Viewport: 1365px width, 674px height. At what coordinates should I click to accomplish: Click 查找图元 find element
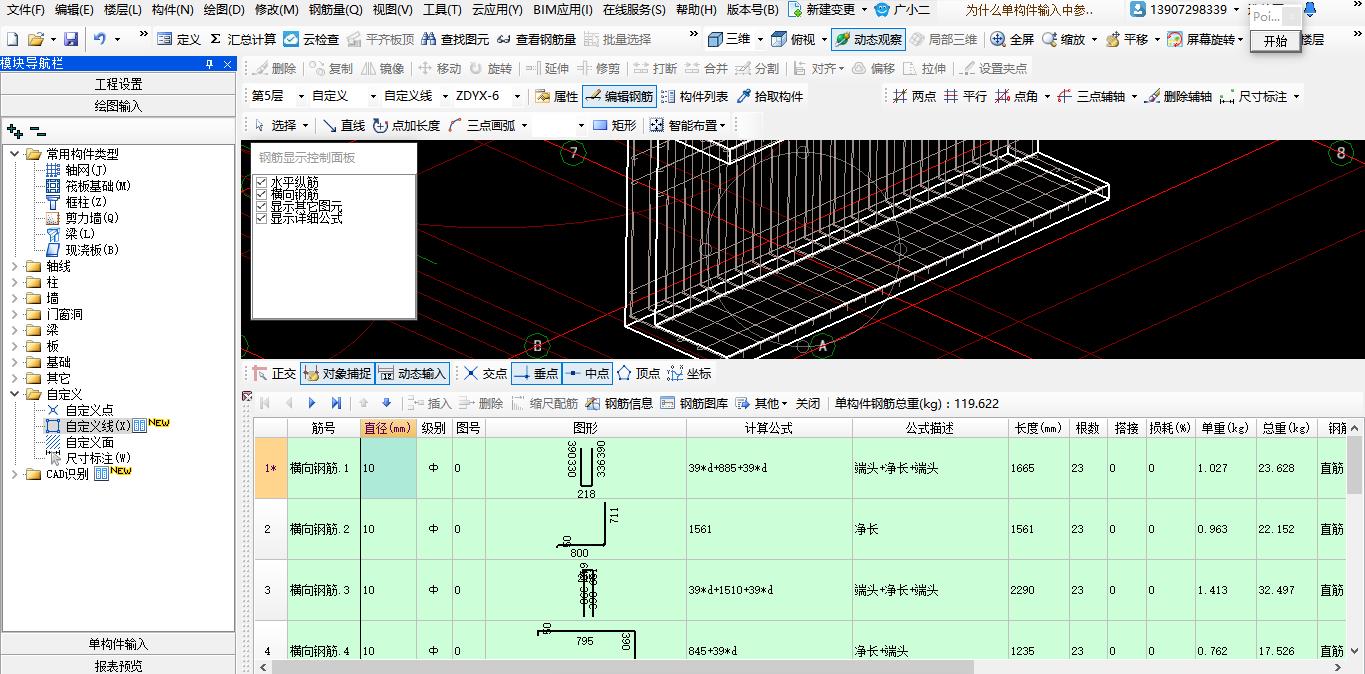click(455, 39)
